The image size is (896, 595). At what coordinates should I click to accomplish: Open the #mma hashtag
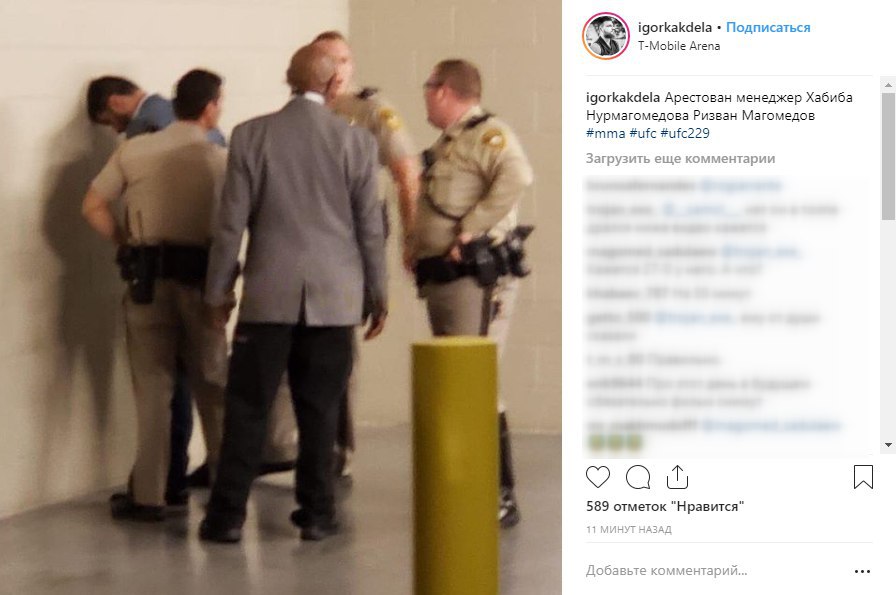pos(605,133)
